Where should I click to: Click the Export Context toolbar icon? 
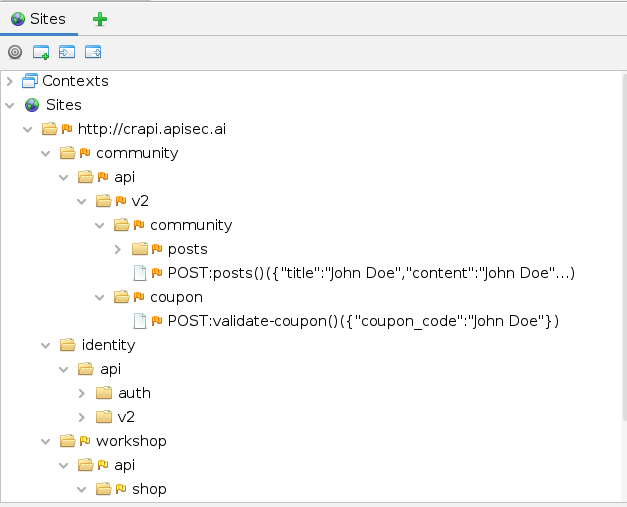click(93, 52)
